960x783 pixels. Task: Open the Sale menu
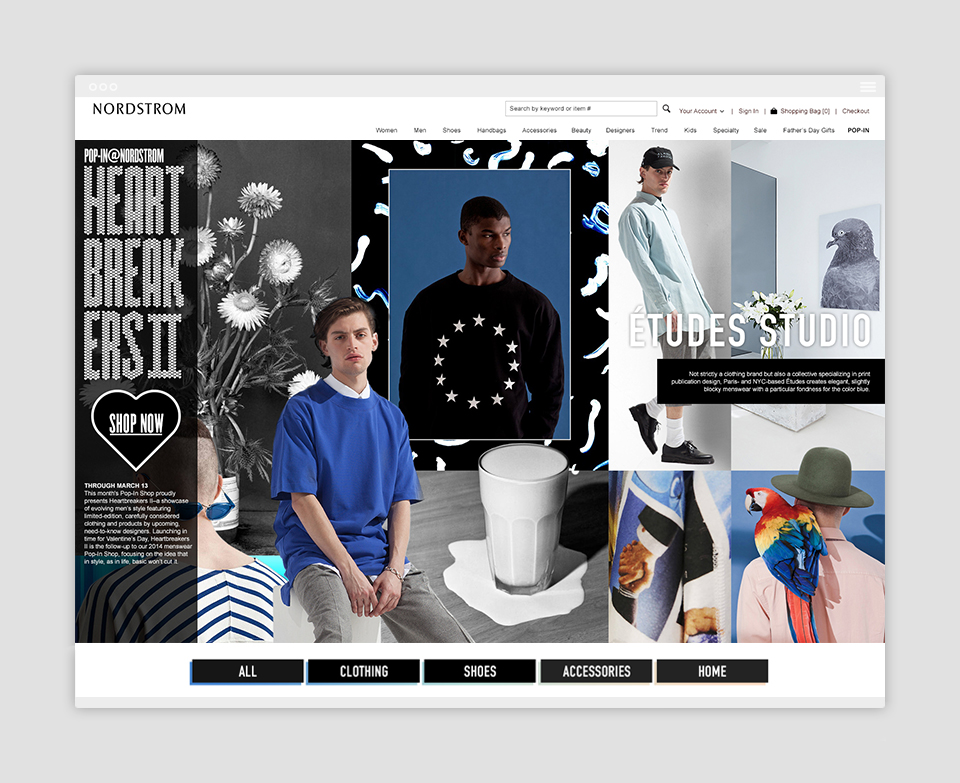(760, 130)
